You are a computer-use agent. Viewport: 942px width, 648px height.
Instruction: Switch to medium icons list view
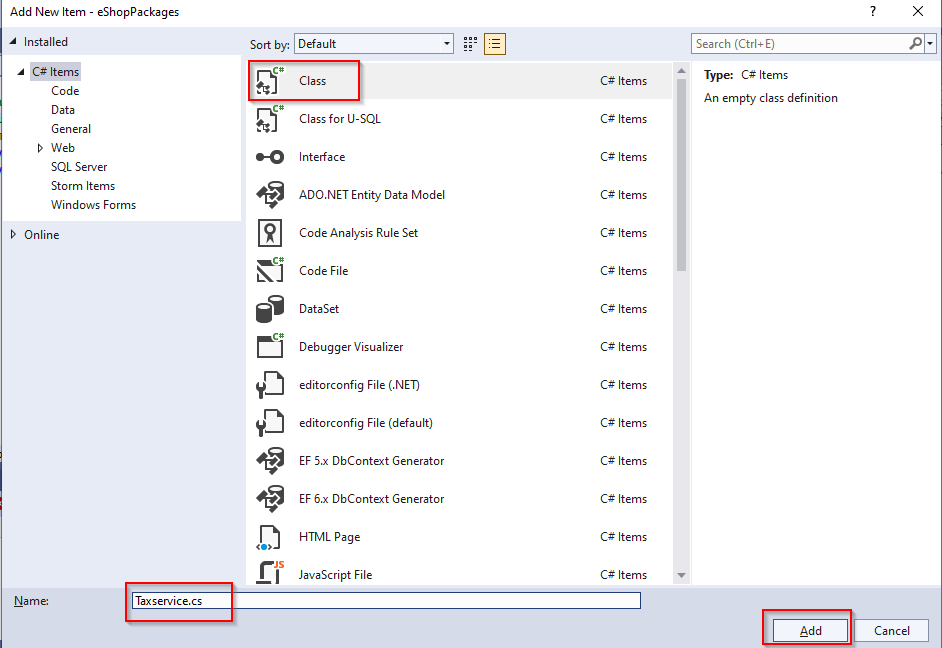pyautogui.click(x=494, y=44)
